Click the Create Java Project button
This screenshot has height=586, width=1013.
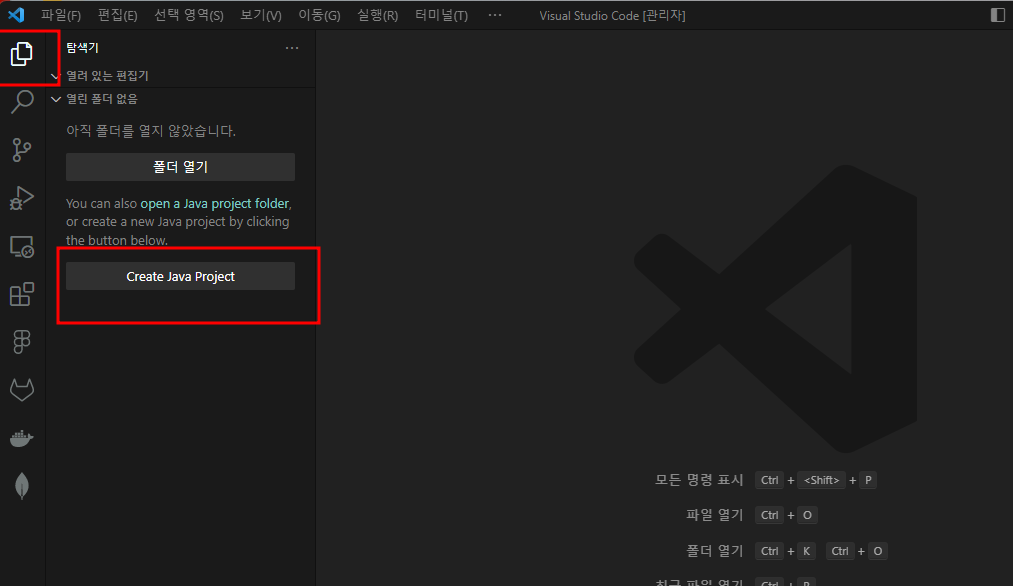click(x=180, y=277)
